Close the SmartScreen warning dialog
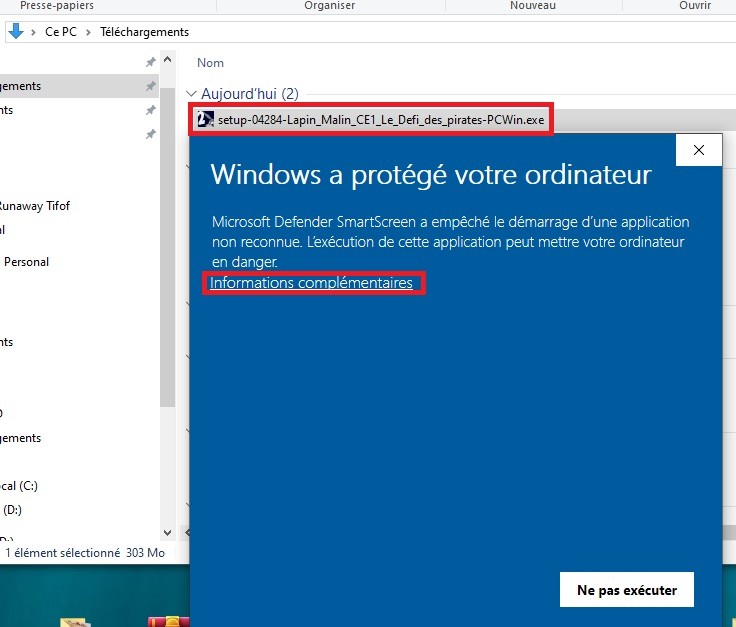 point(698,150)
